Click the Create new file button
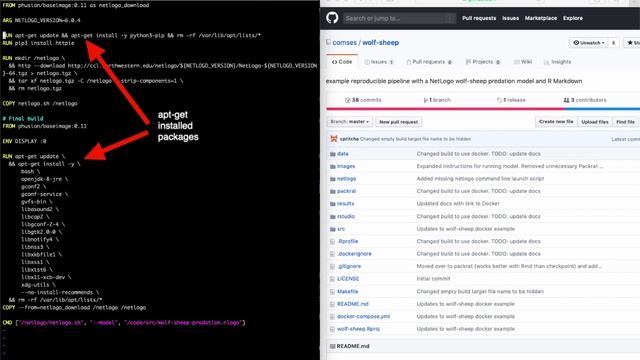 point(556,122)
